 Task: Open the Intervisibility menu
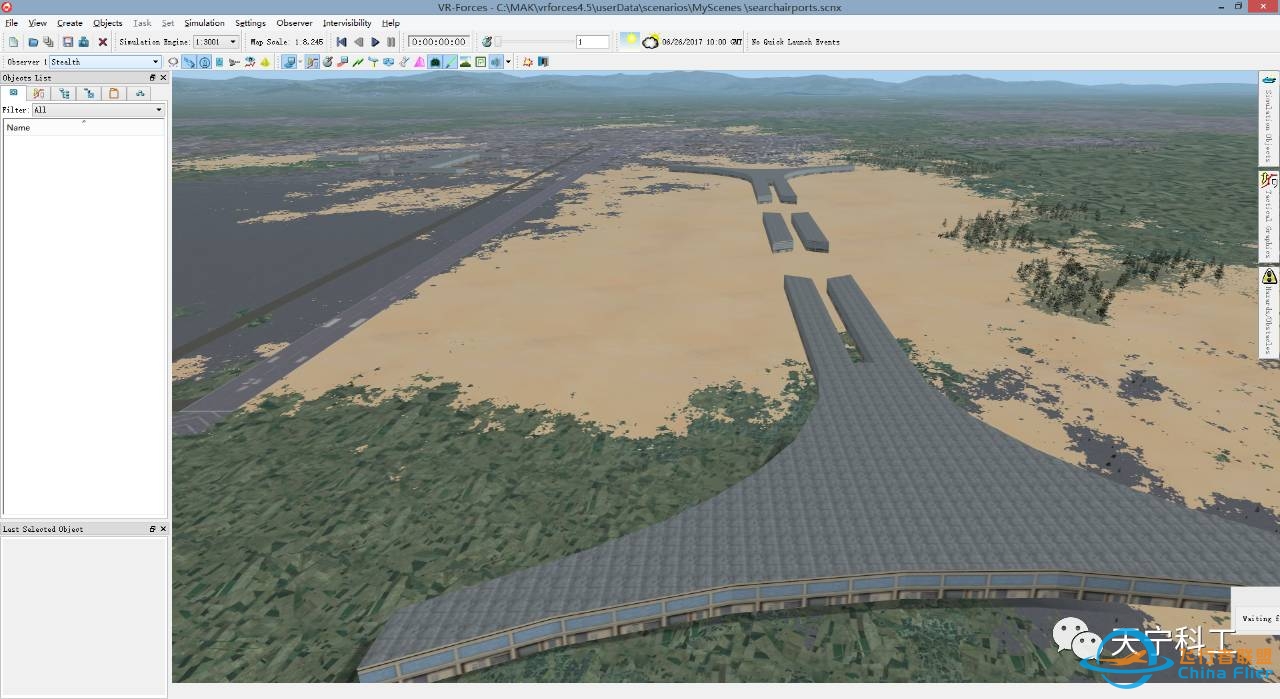pos(347,23)
